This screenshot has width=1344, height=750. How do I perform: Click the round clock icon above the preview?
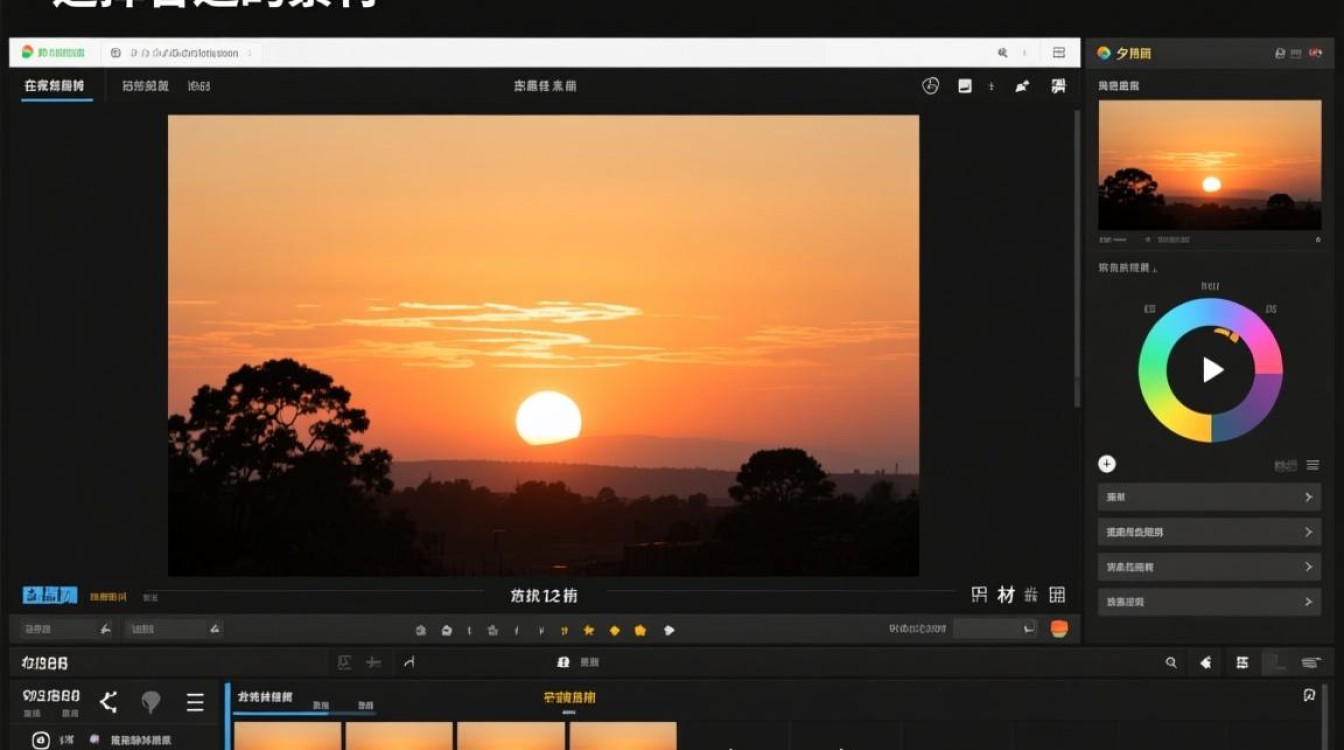pyautogui.click(x=930, y=86)
